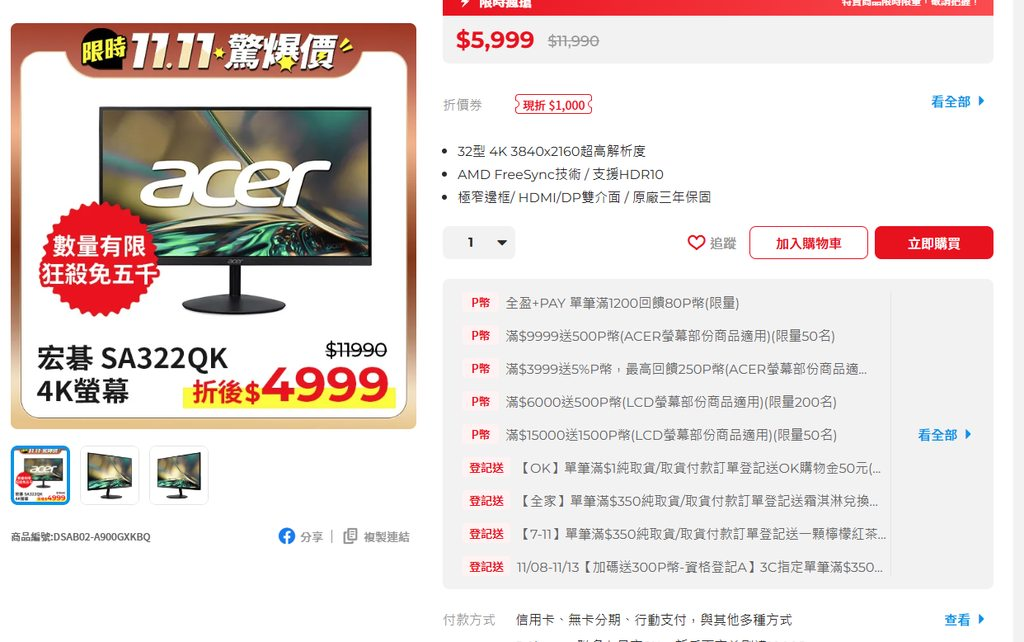The image size is (1024, 642).
Task: Expand promotions list with 看全部
Action: tap(944, 434)
